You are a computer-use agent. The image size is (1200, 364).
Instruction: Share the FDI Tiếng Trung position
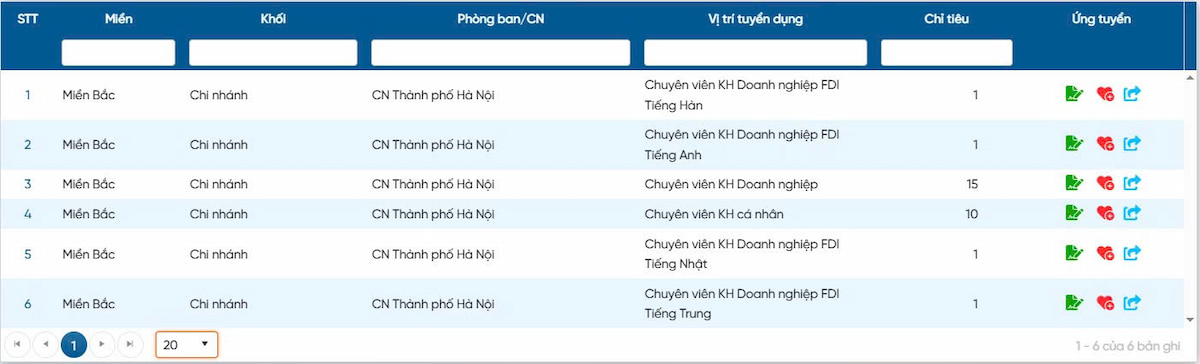1133,302
